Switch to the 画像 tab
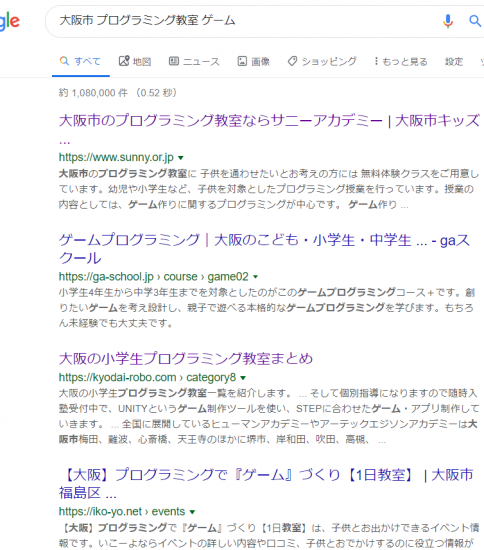Screen dimensions: 484x550 pos(254,61)
